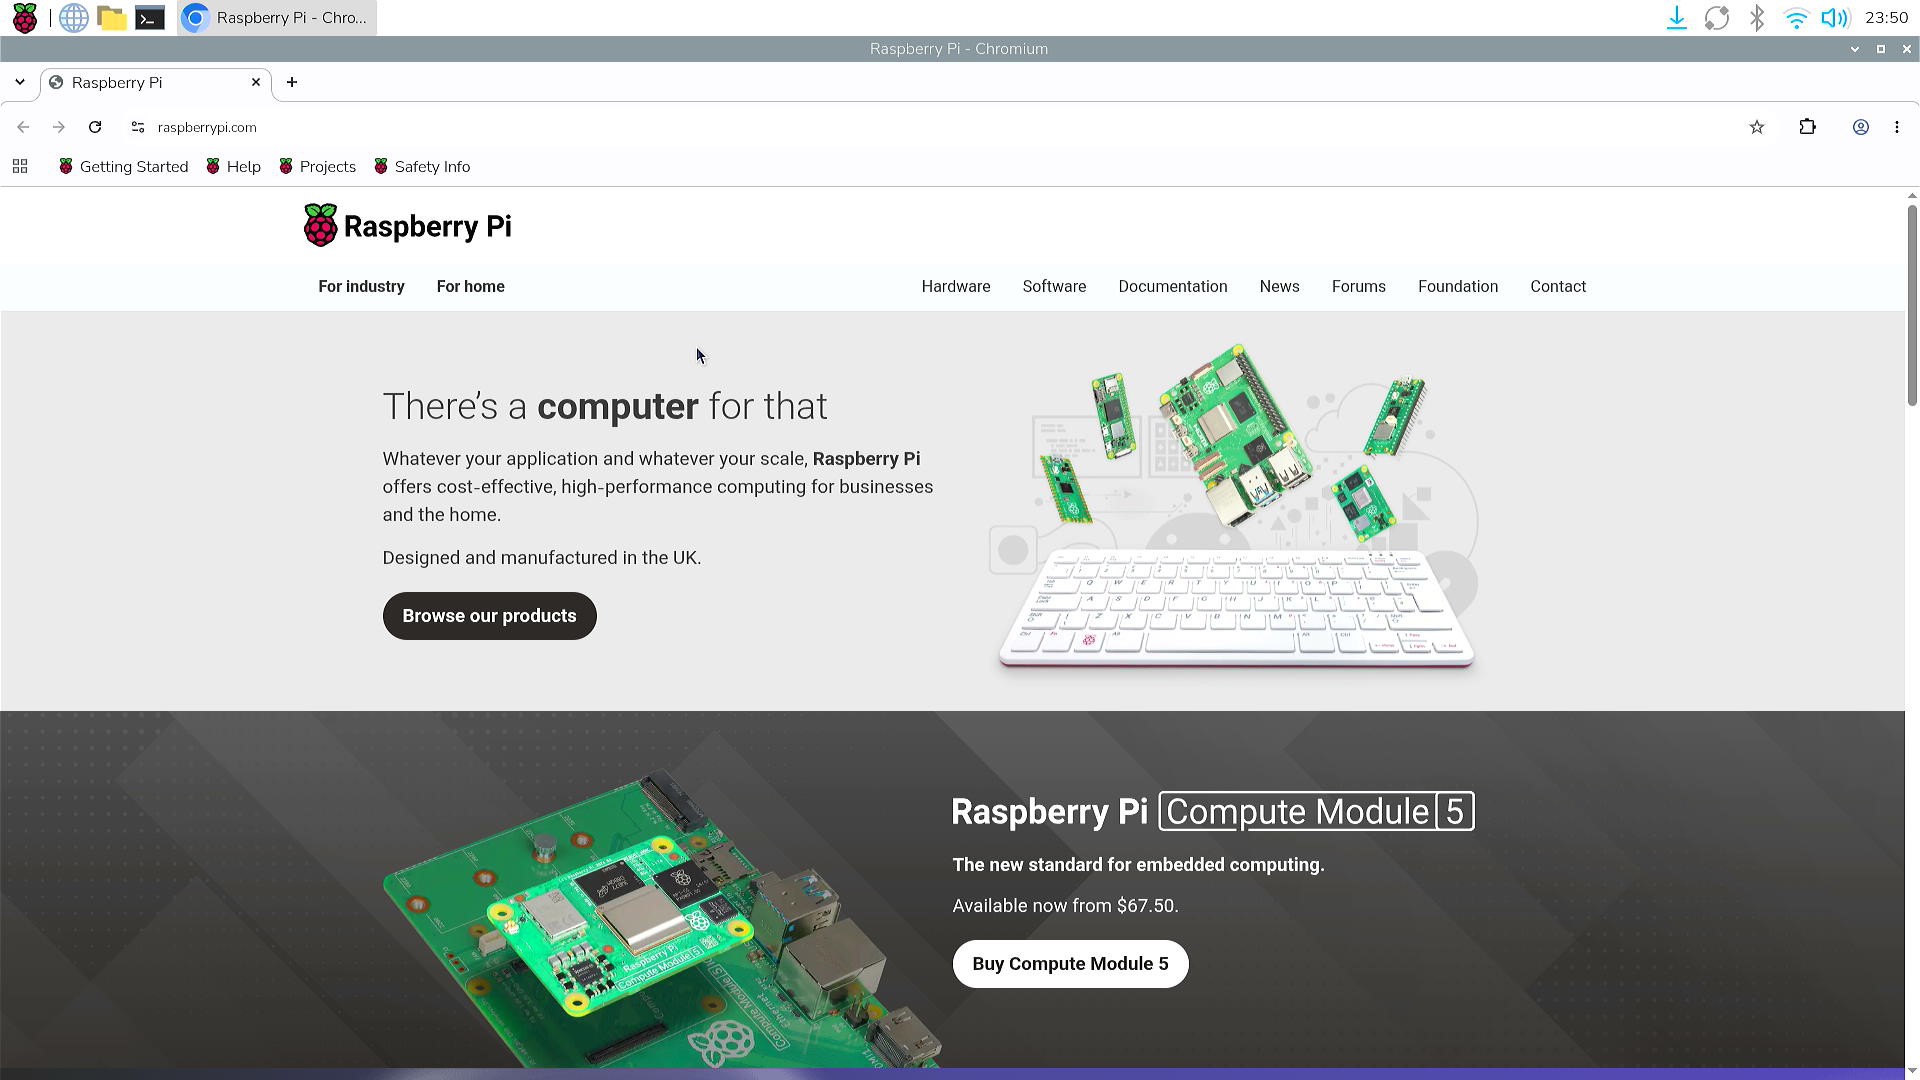Go to the Hardware nav item
This screenshot has height=1080, width=1920.
tap(956, 287)
